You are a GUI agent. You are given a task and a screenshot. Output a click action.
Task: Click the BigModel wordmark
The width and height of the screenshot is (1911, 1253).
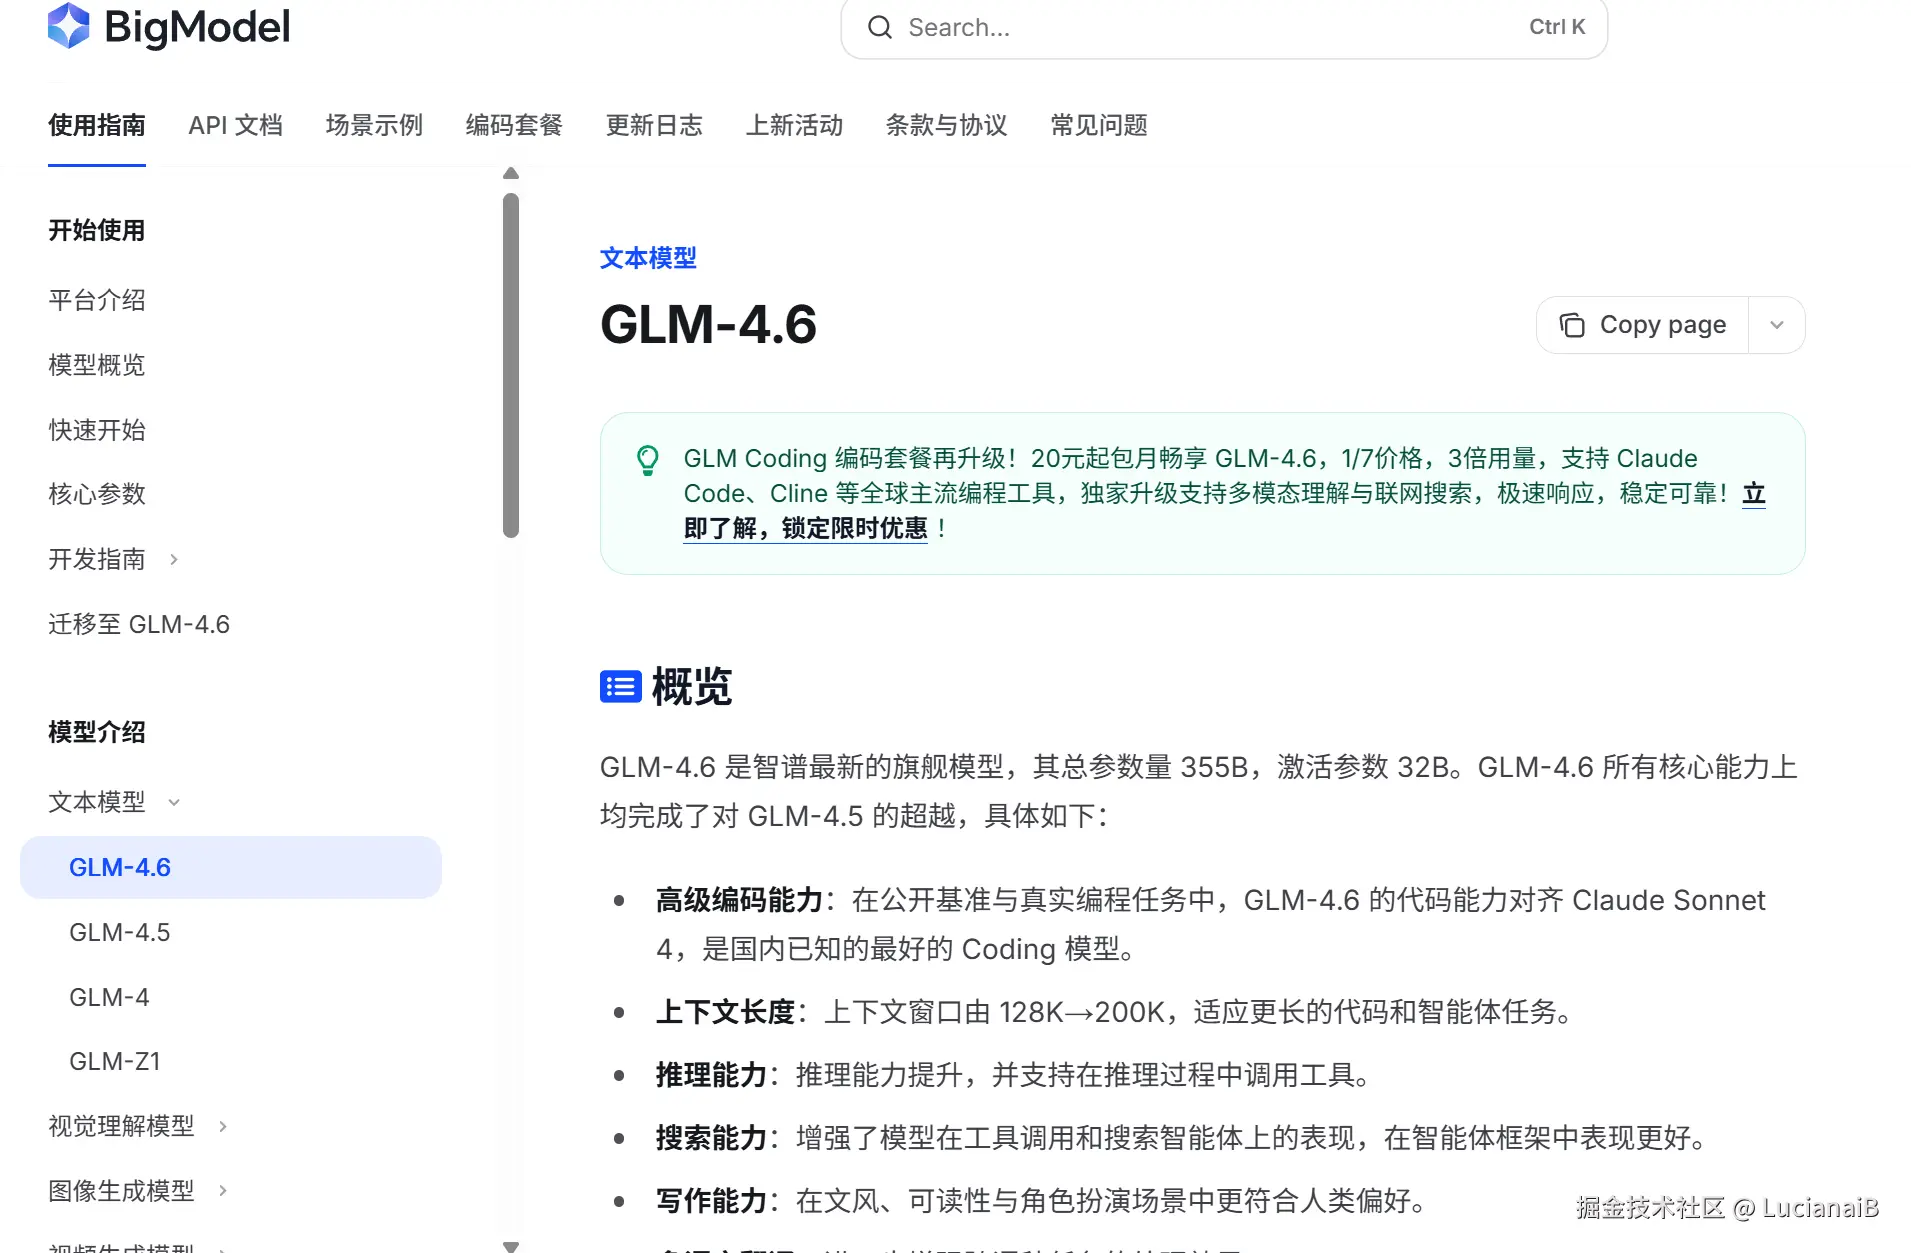pyautogui.click(x=197, y=27)
